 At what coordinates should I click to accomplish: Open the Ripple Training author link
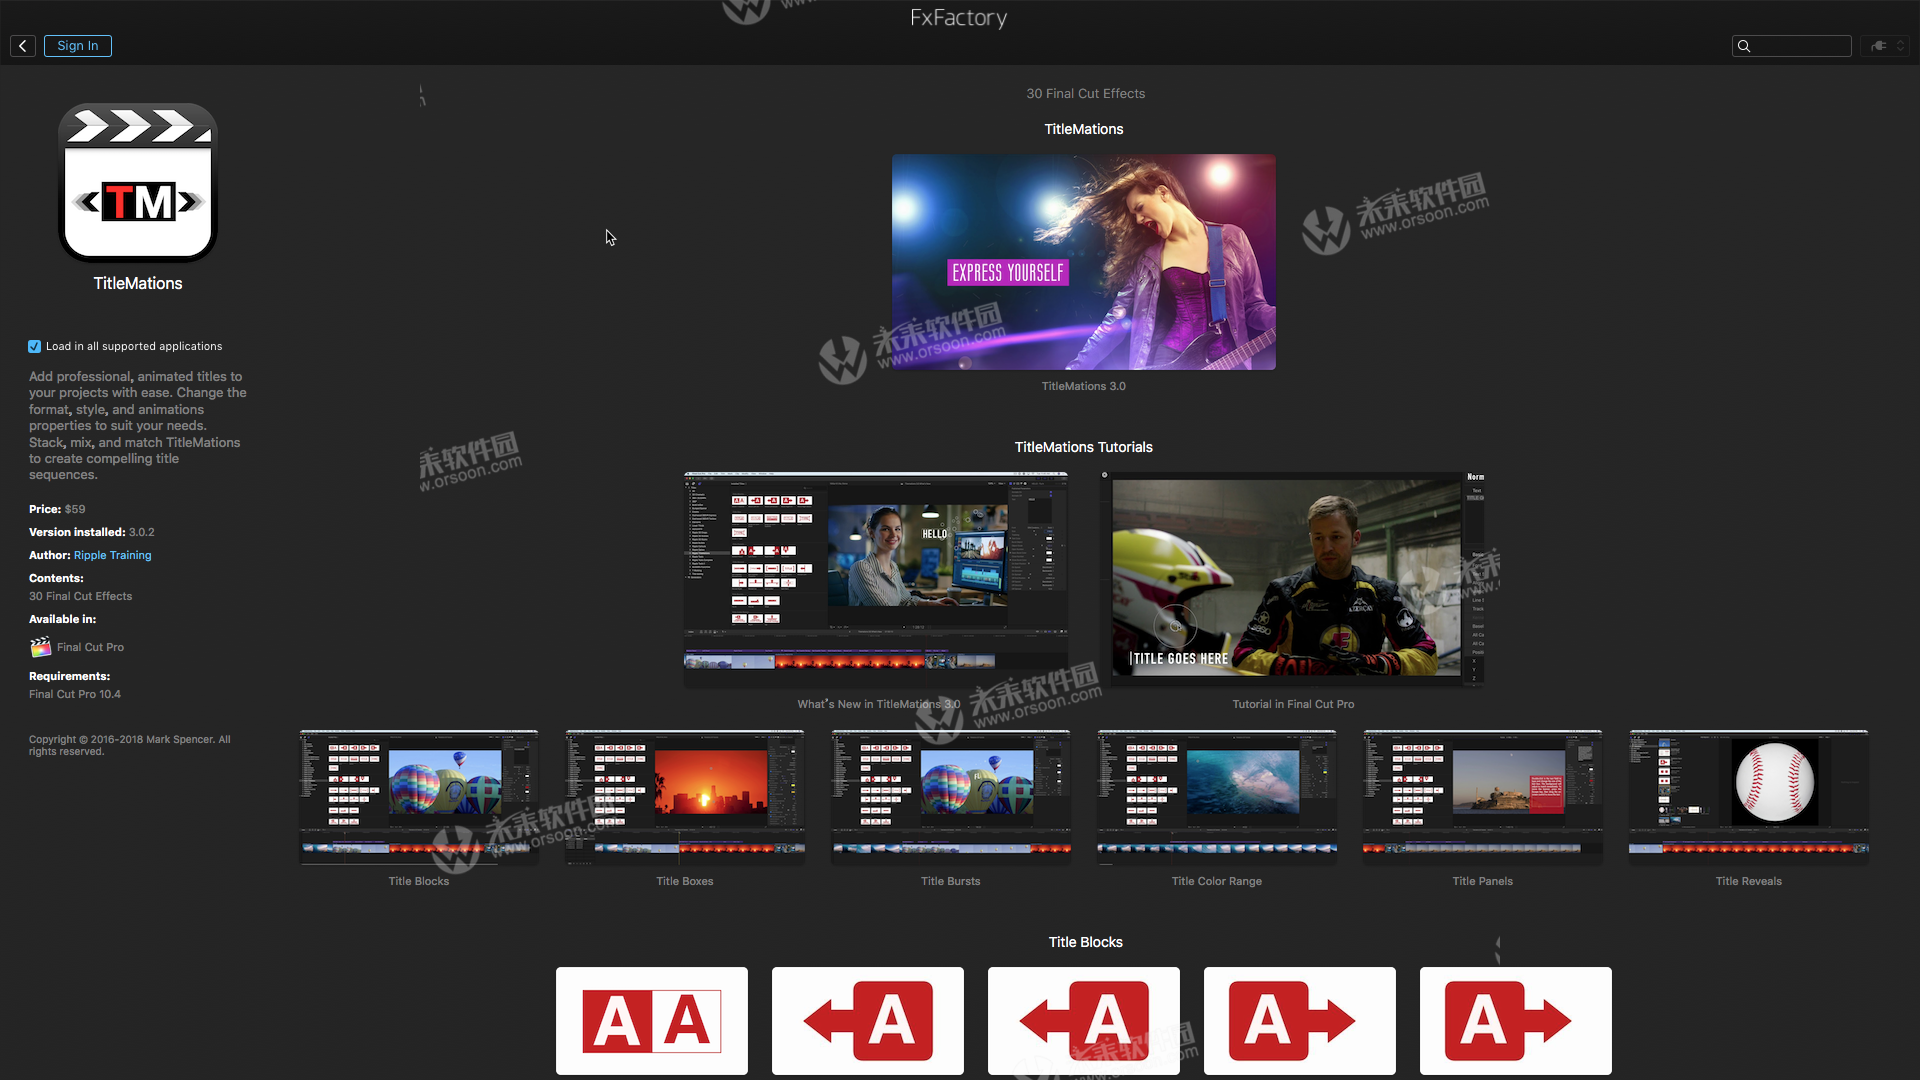click(112, 555)
